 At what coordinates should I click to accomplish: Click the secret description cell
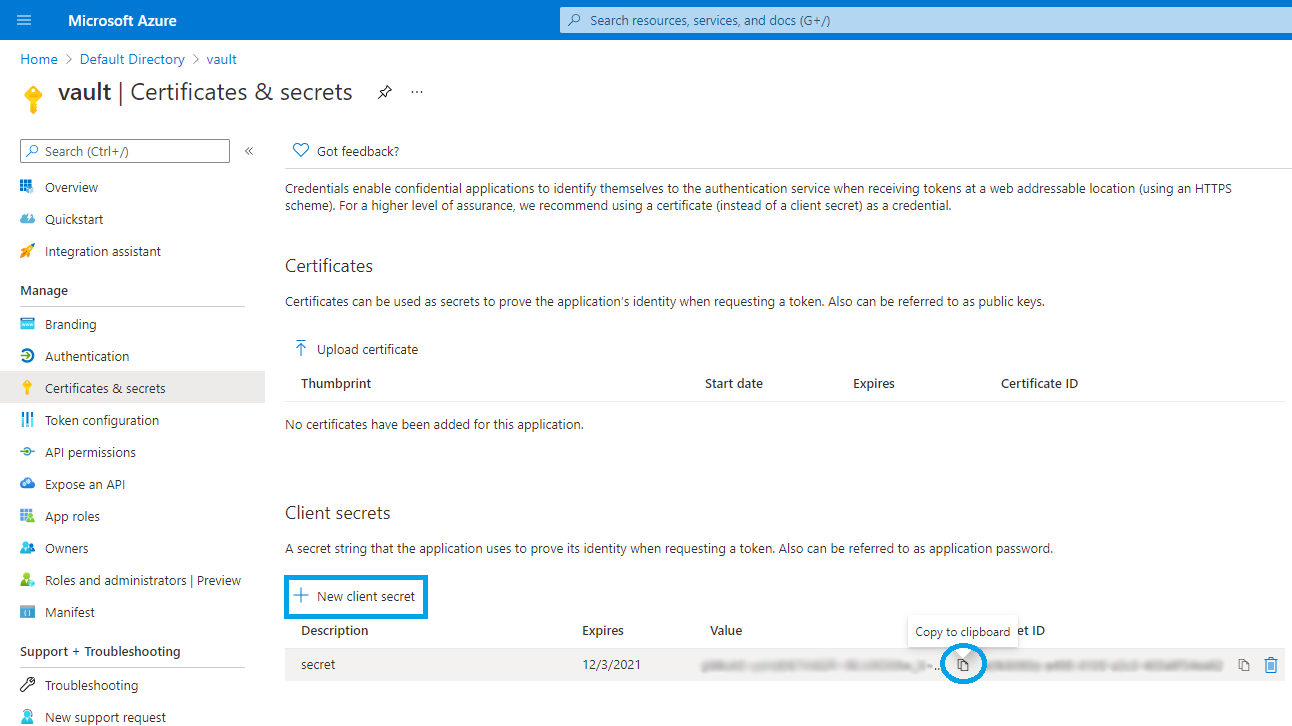(318, 664)
